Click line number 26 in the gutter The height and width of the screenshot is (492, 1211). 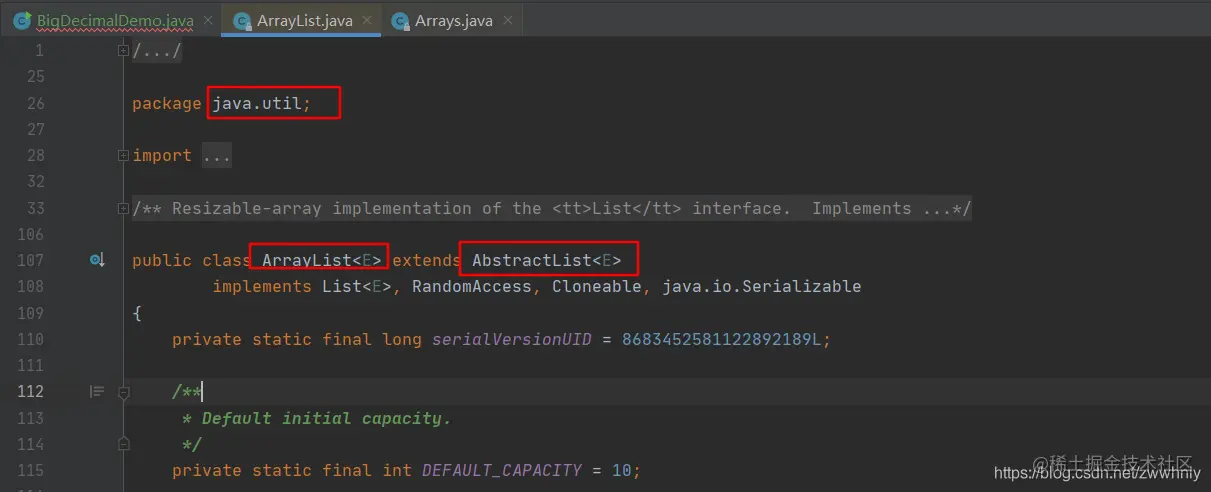click(35, 103)
